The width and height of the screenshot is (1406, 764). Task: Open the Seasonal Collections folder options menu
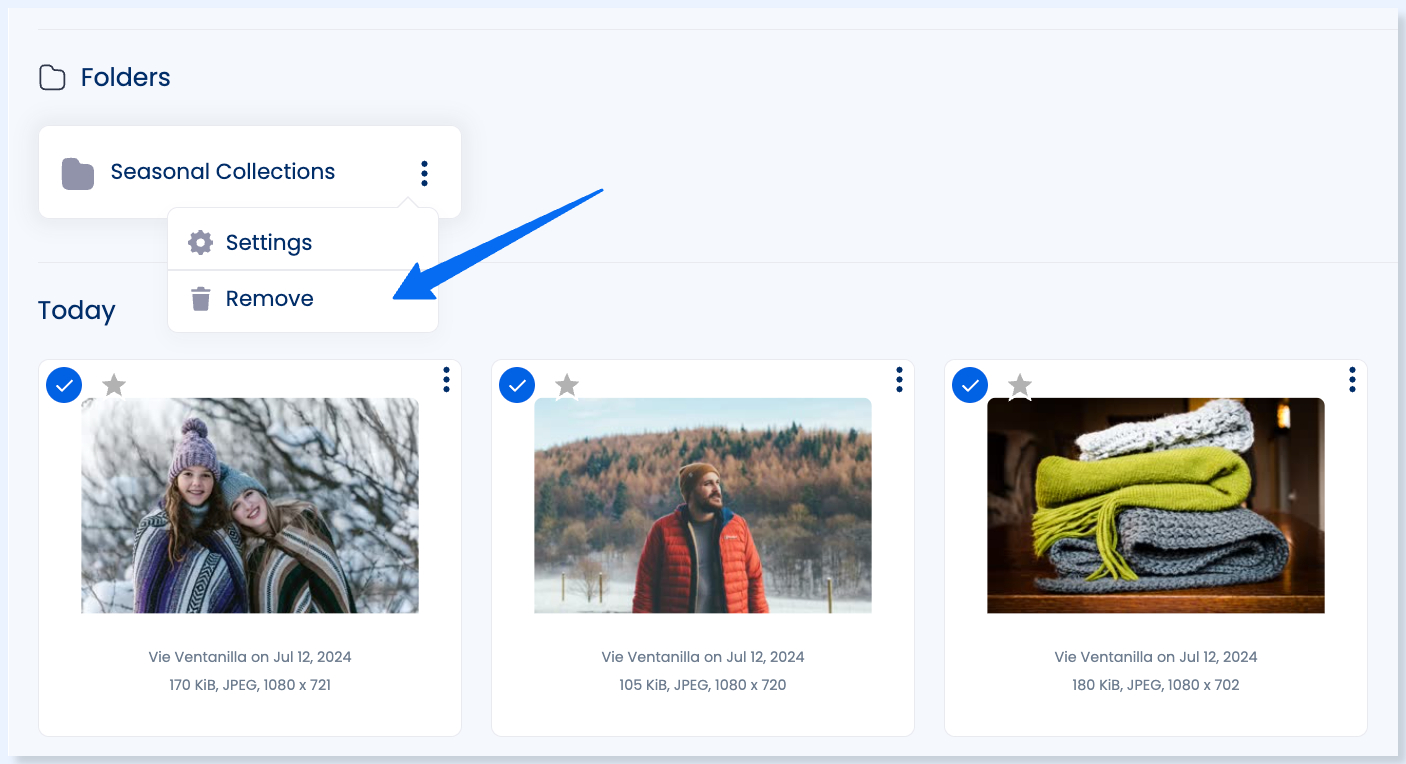(x=424, y=173)
